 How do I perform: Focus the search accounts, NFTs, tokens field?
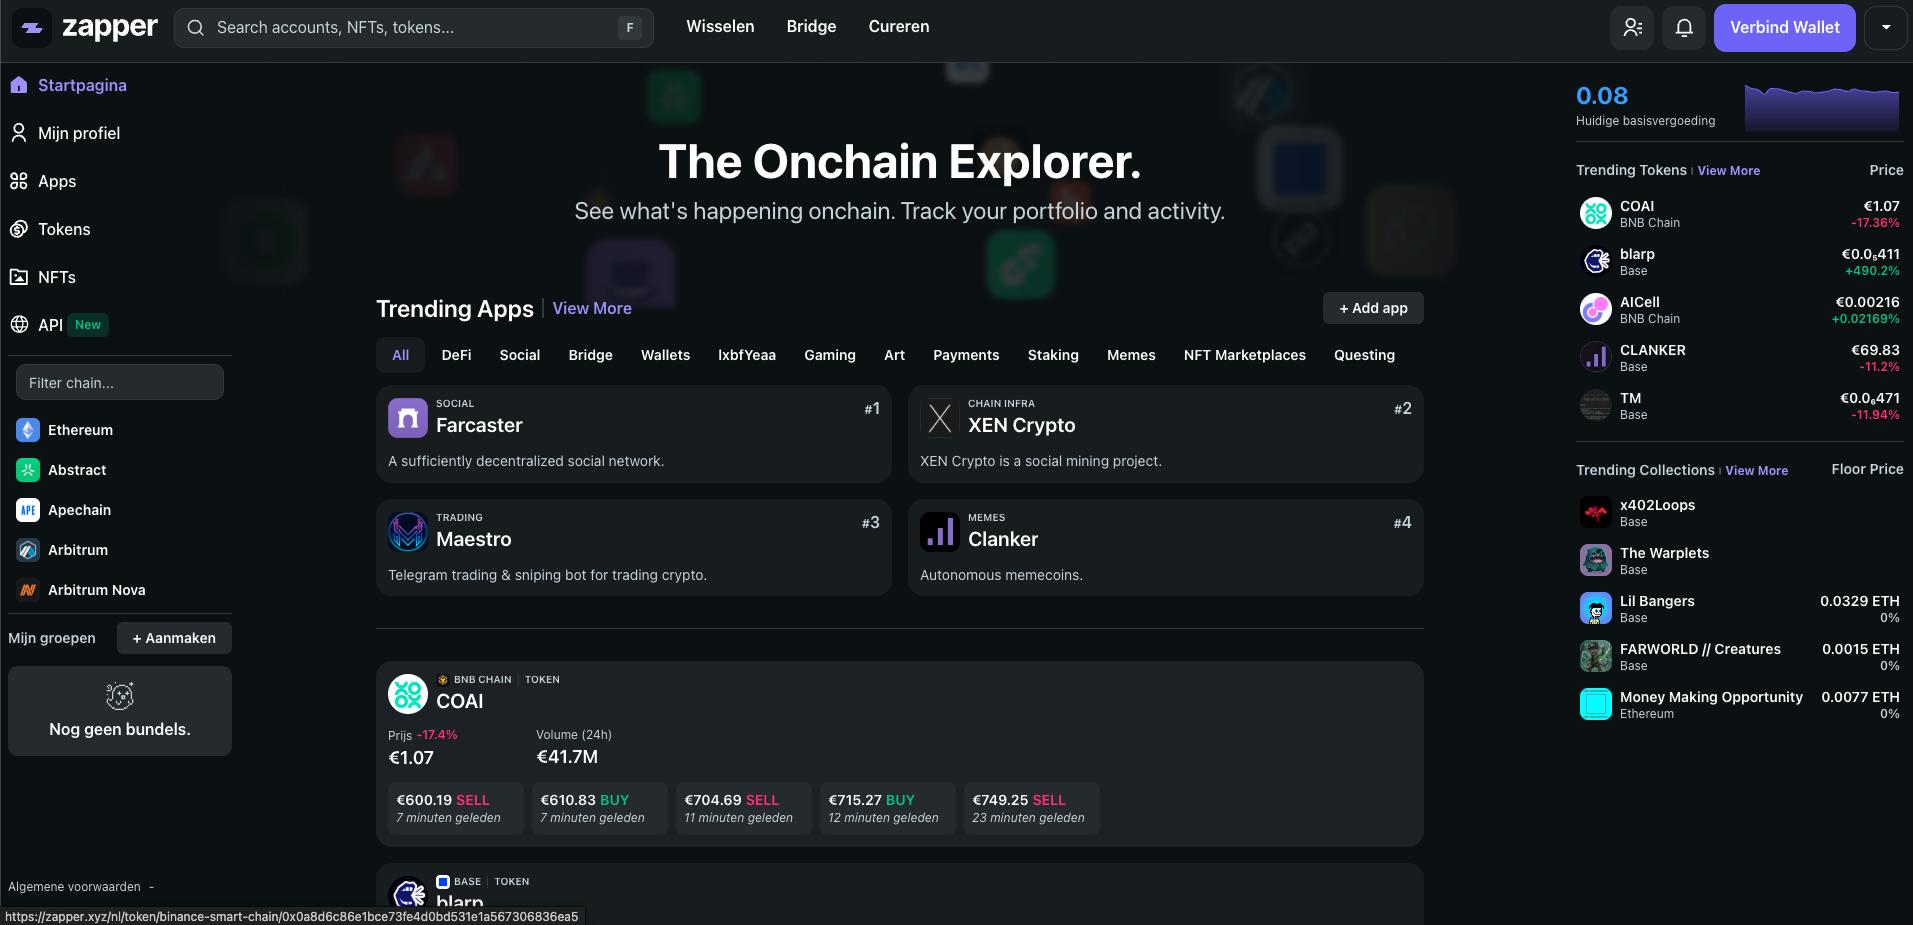pos(414,28)
